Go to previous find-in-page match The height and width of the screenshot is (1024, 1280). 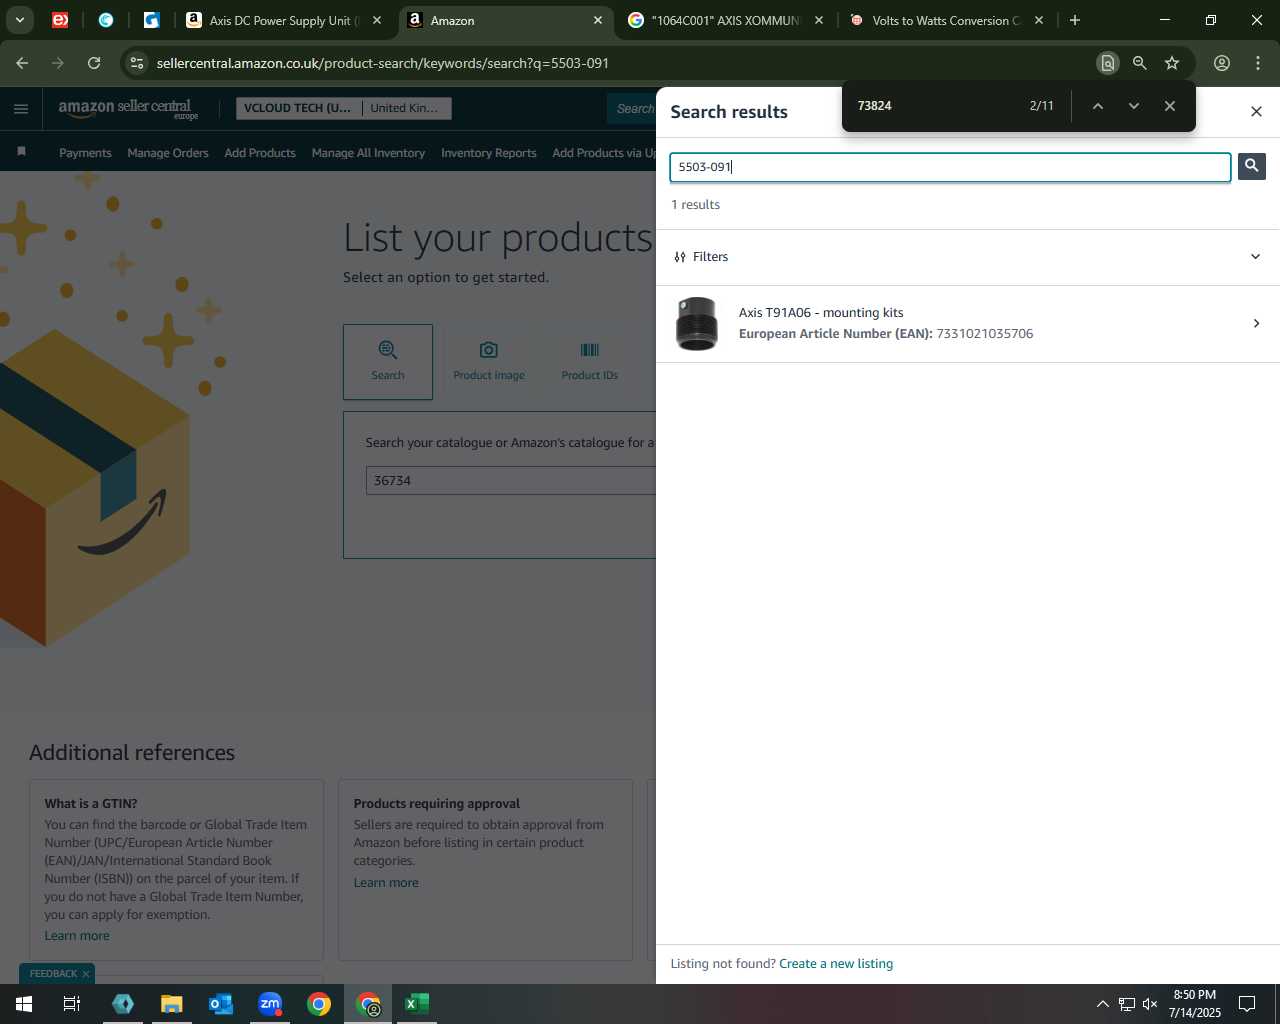[x=1097, y=106]
